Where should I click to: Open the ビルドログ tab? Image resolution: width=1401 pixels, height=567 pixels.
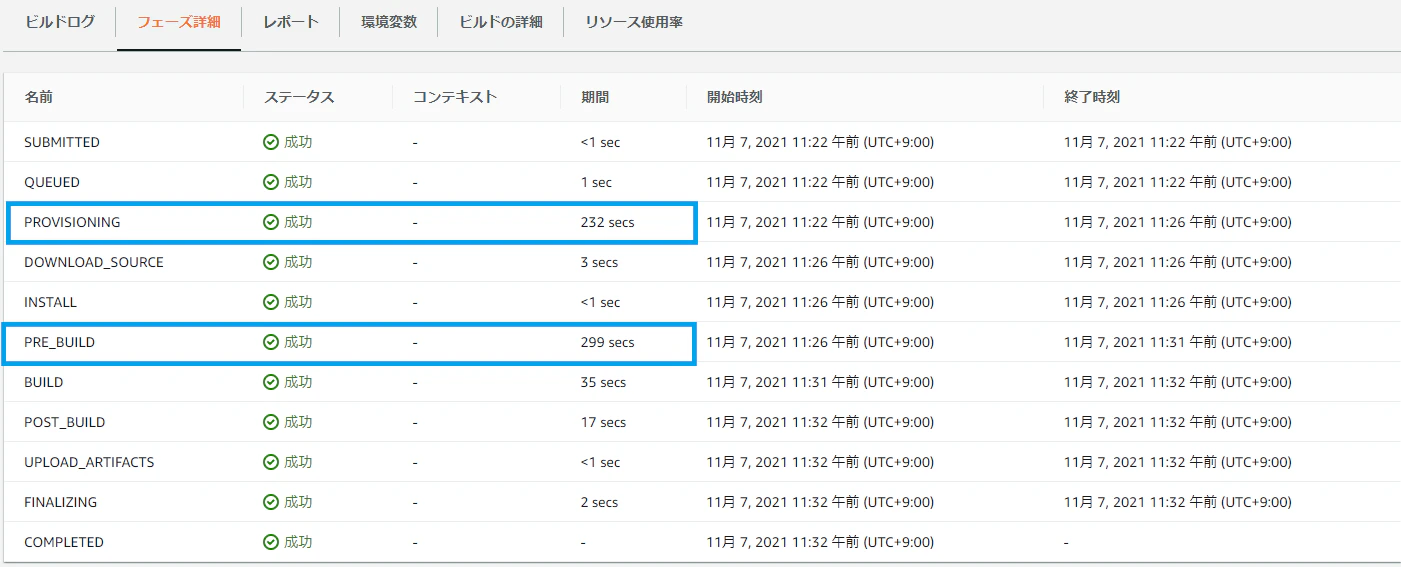pyautogui.click(x=59, y=22)
